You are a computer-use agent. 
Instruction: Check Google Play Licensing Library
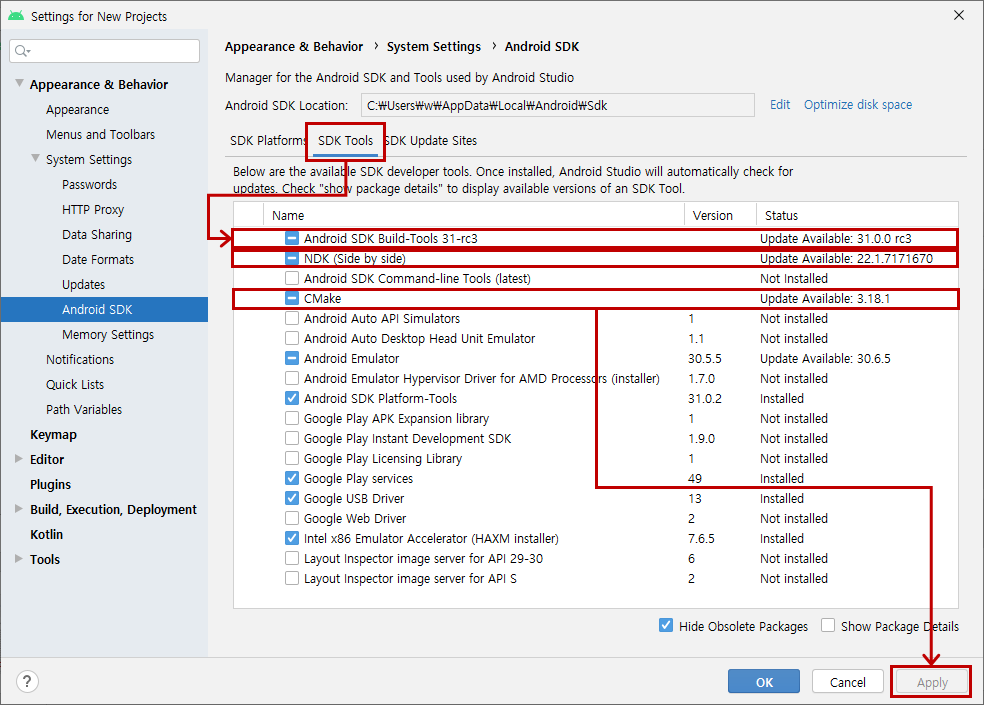(x=292, y=458)
